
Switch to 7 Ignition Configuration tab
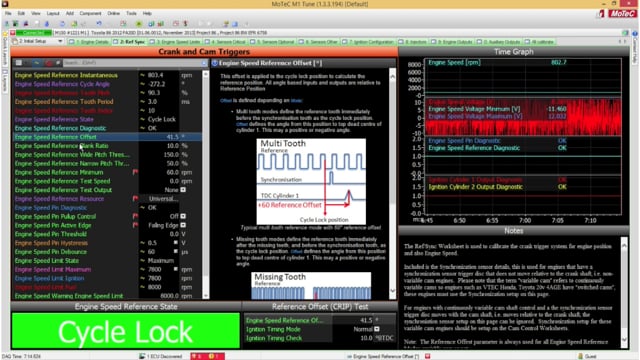369,42
